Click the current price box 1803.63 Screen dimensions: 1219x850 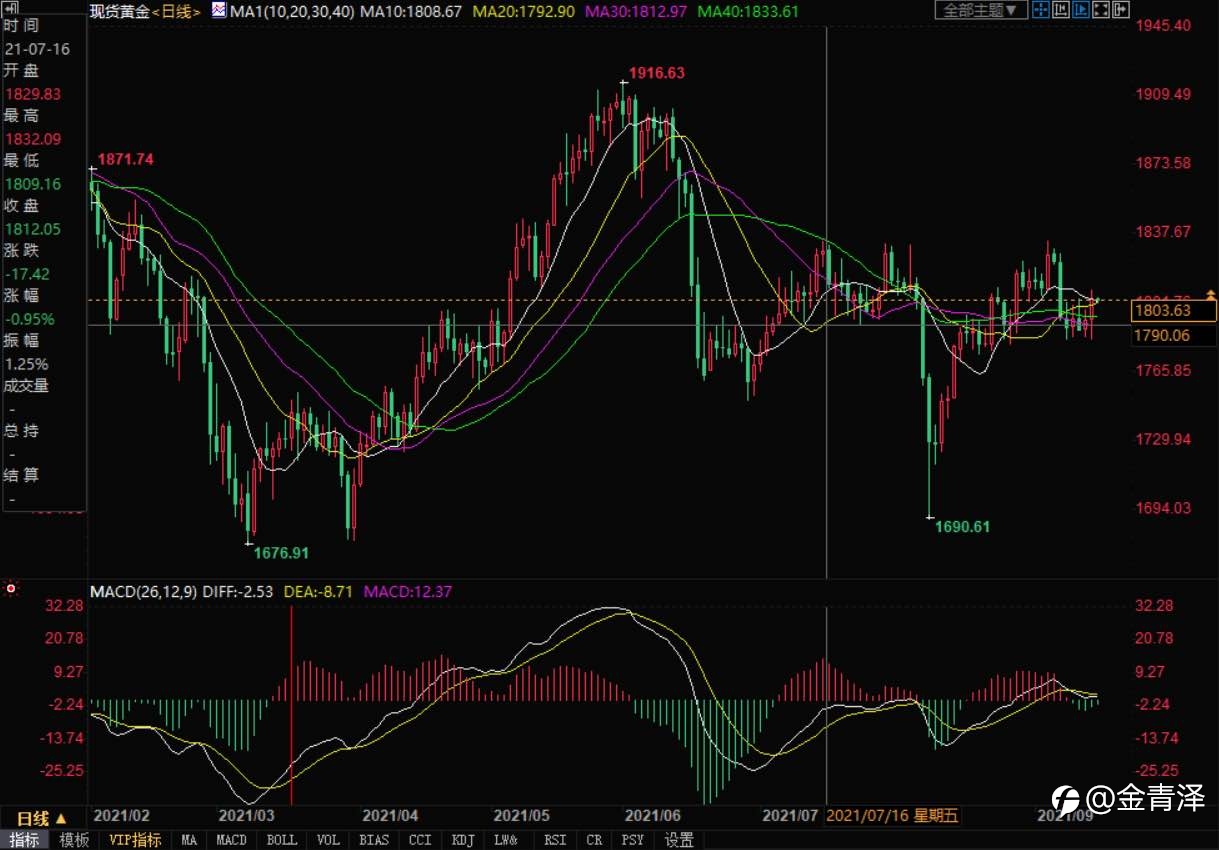click(x=1175, y=312)
